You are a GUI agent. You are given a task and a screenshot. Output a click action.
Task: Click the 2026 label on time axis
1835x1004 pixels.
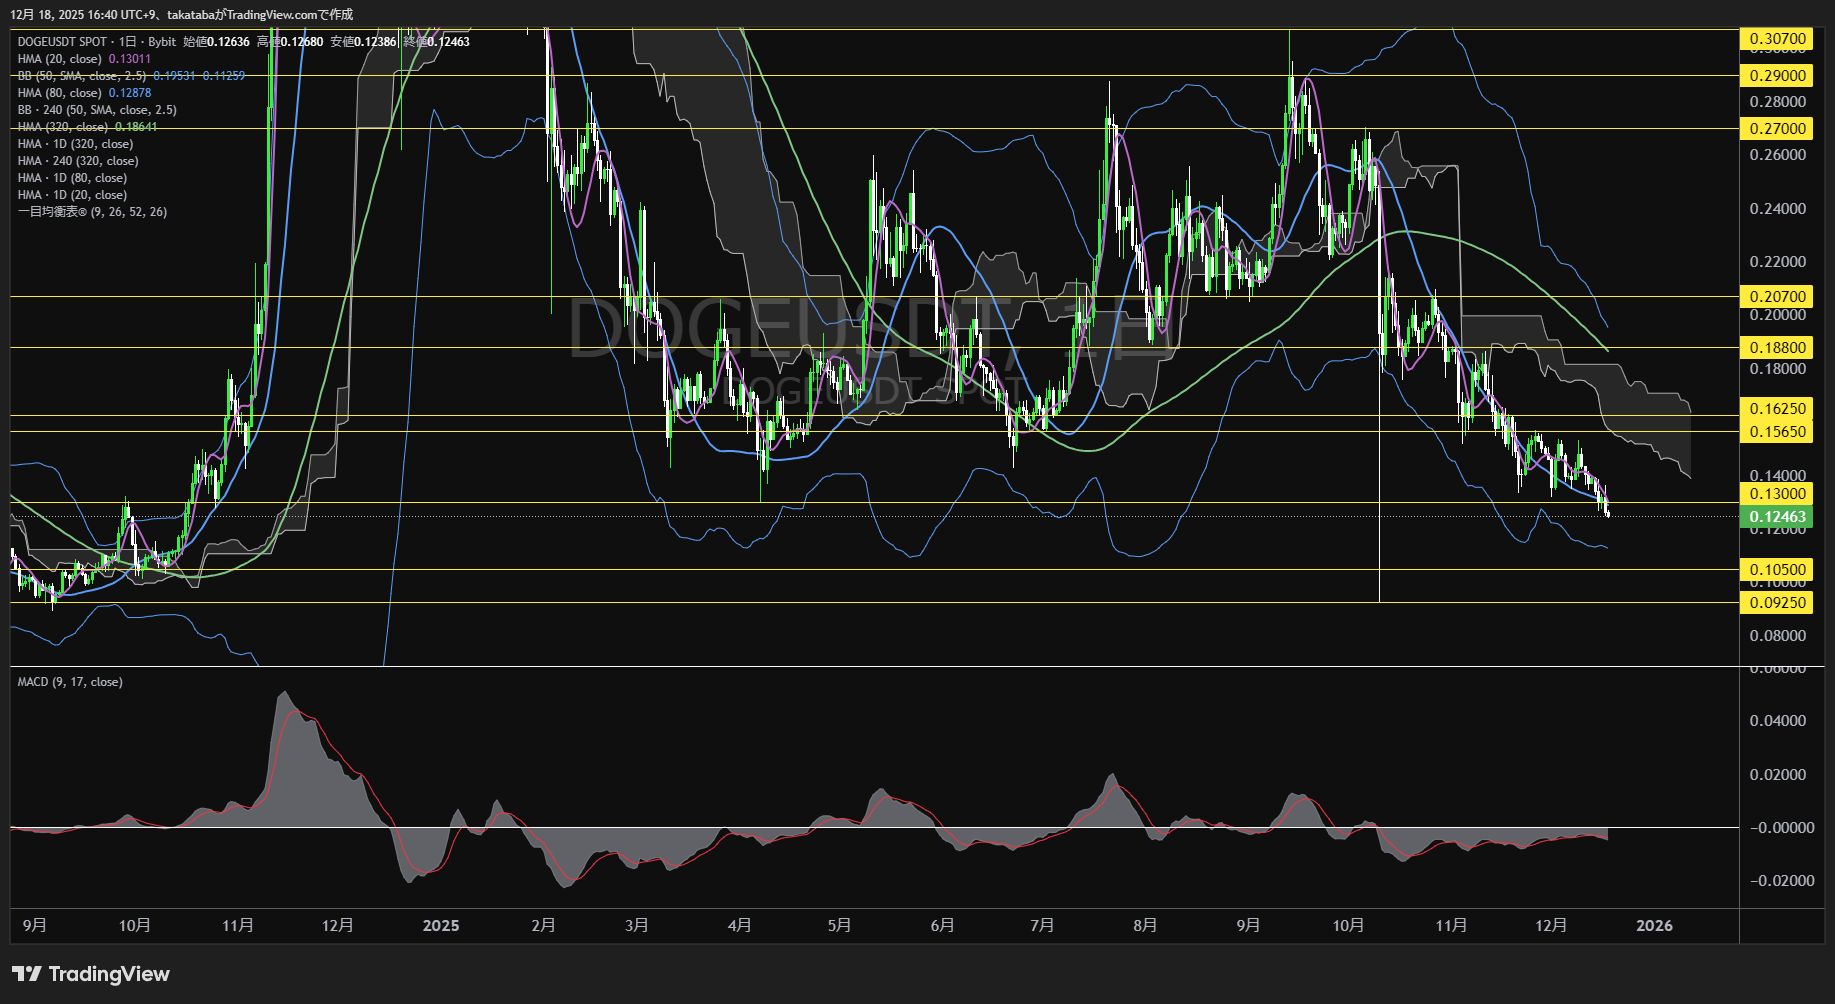1654,926
